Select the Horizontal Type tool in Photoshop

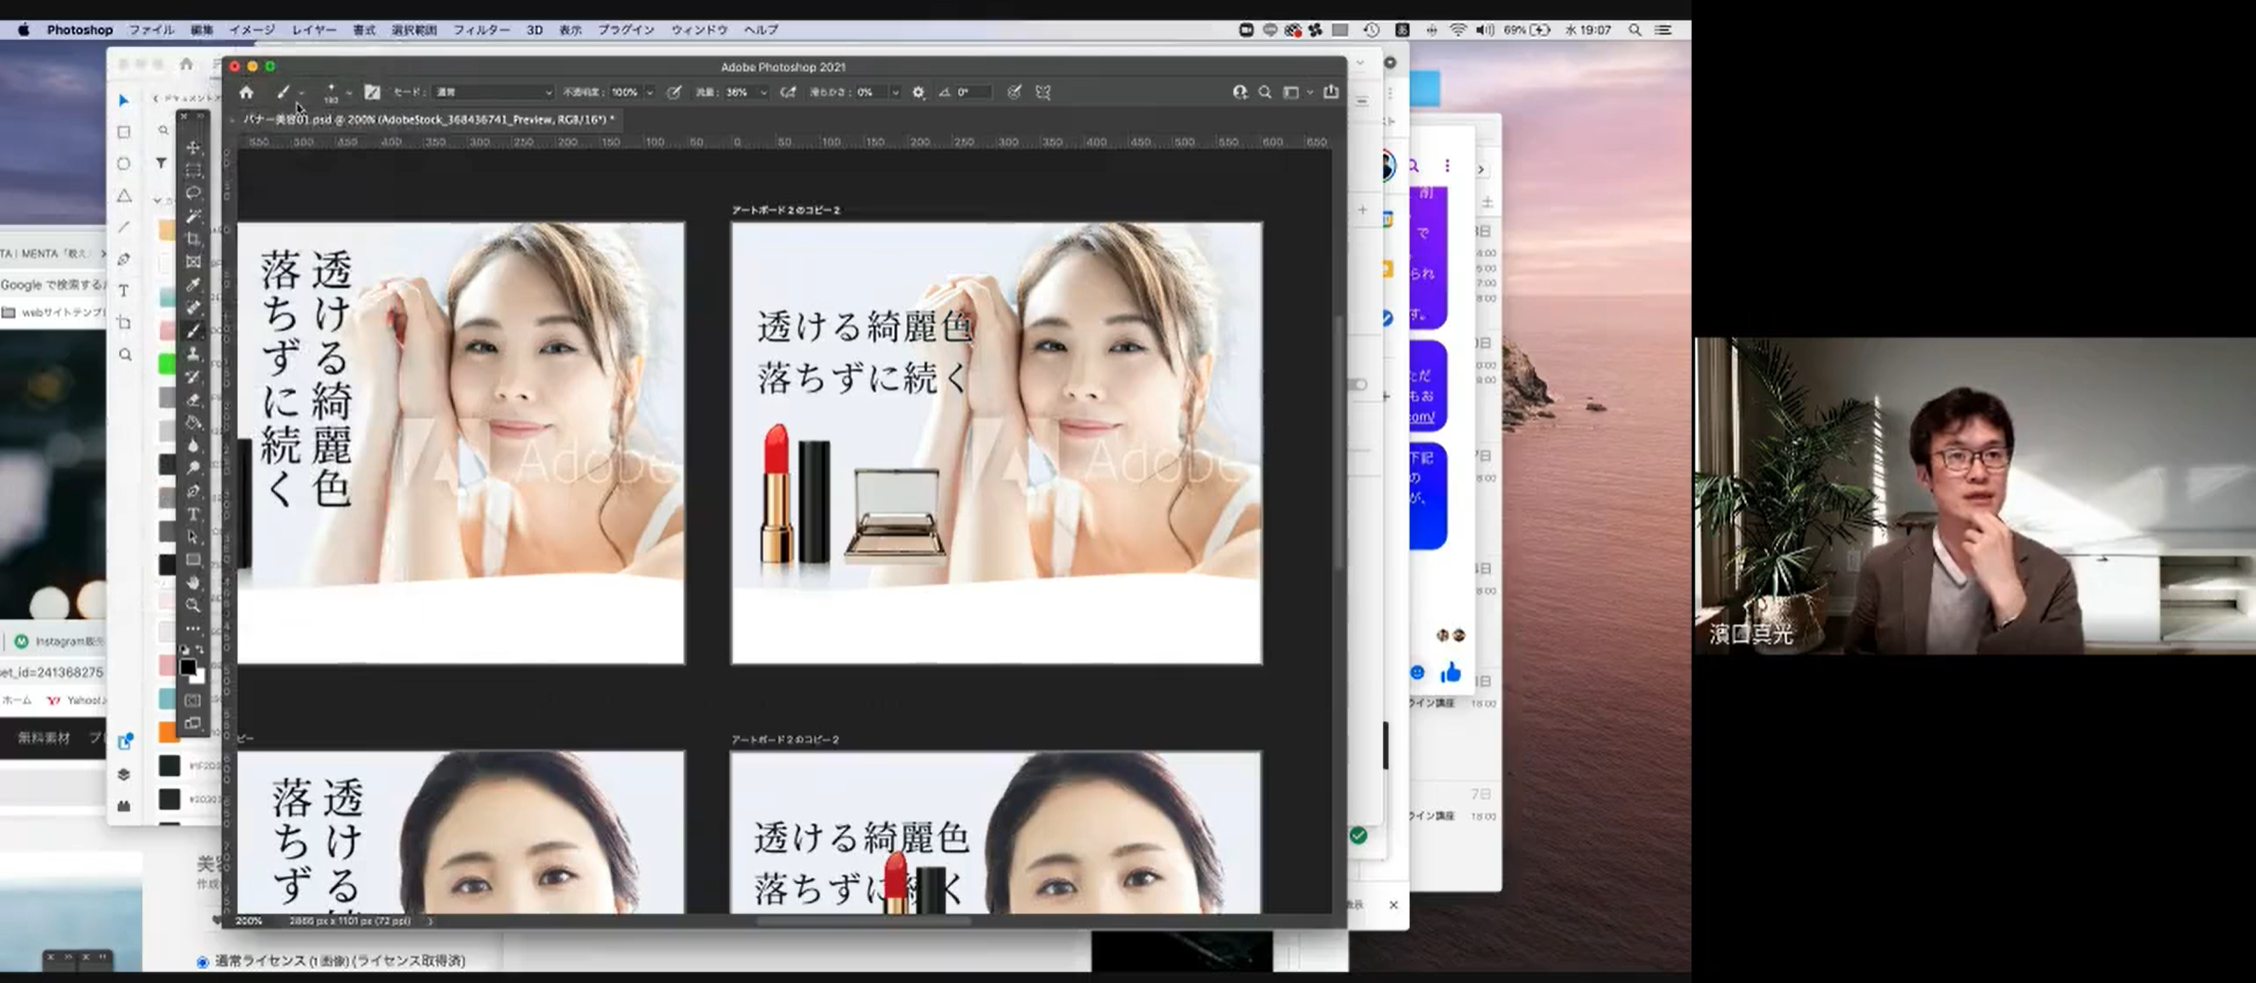tap(193, 514)
